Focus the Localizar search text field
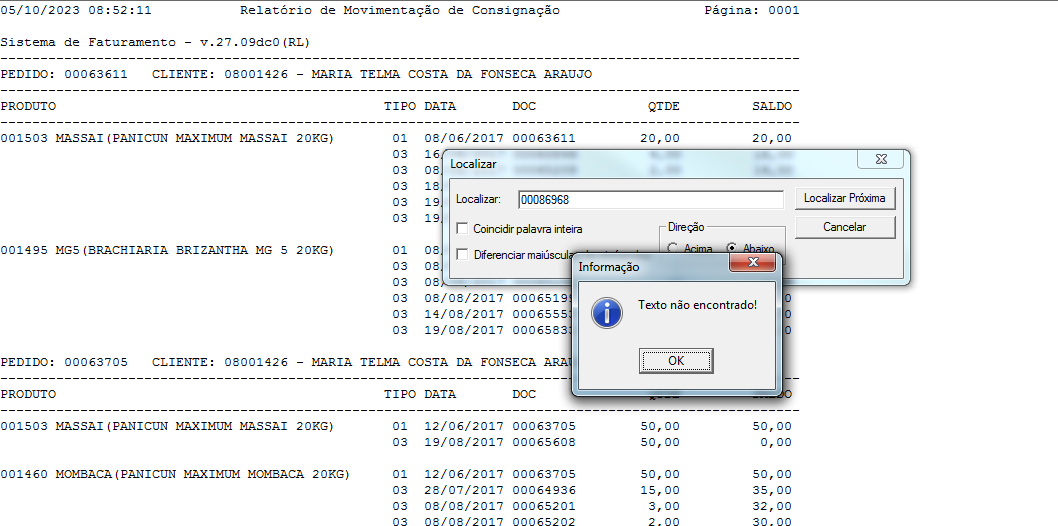The image size is (1058, 526). [651, 200]
